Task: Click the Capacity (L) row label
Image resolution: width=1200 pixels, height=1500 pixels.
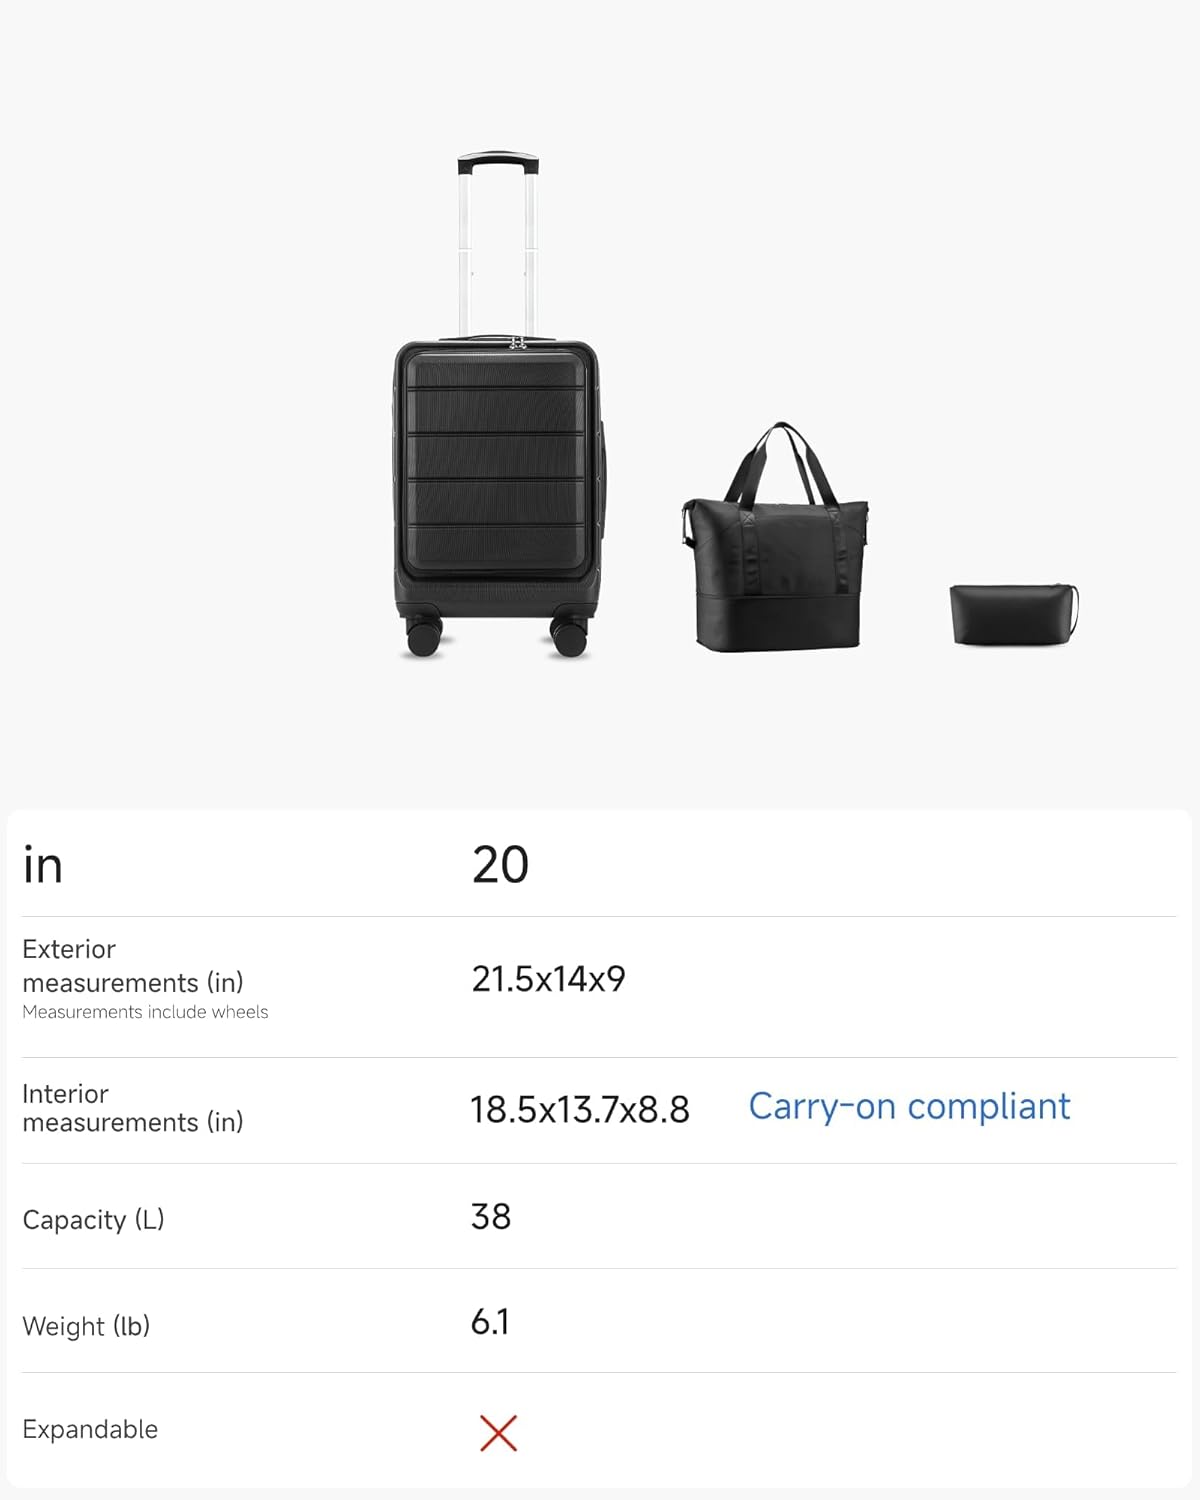Action: click(x=93, y=1220)
